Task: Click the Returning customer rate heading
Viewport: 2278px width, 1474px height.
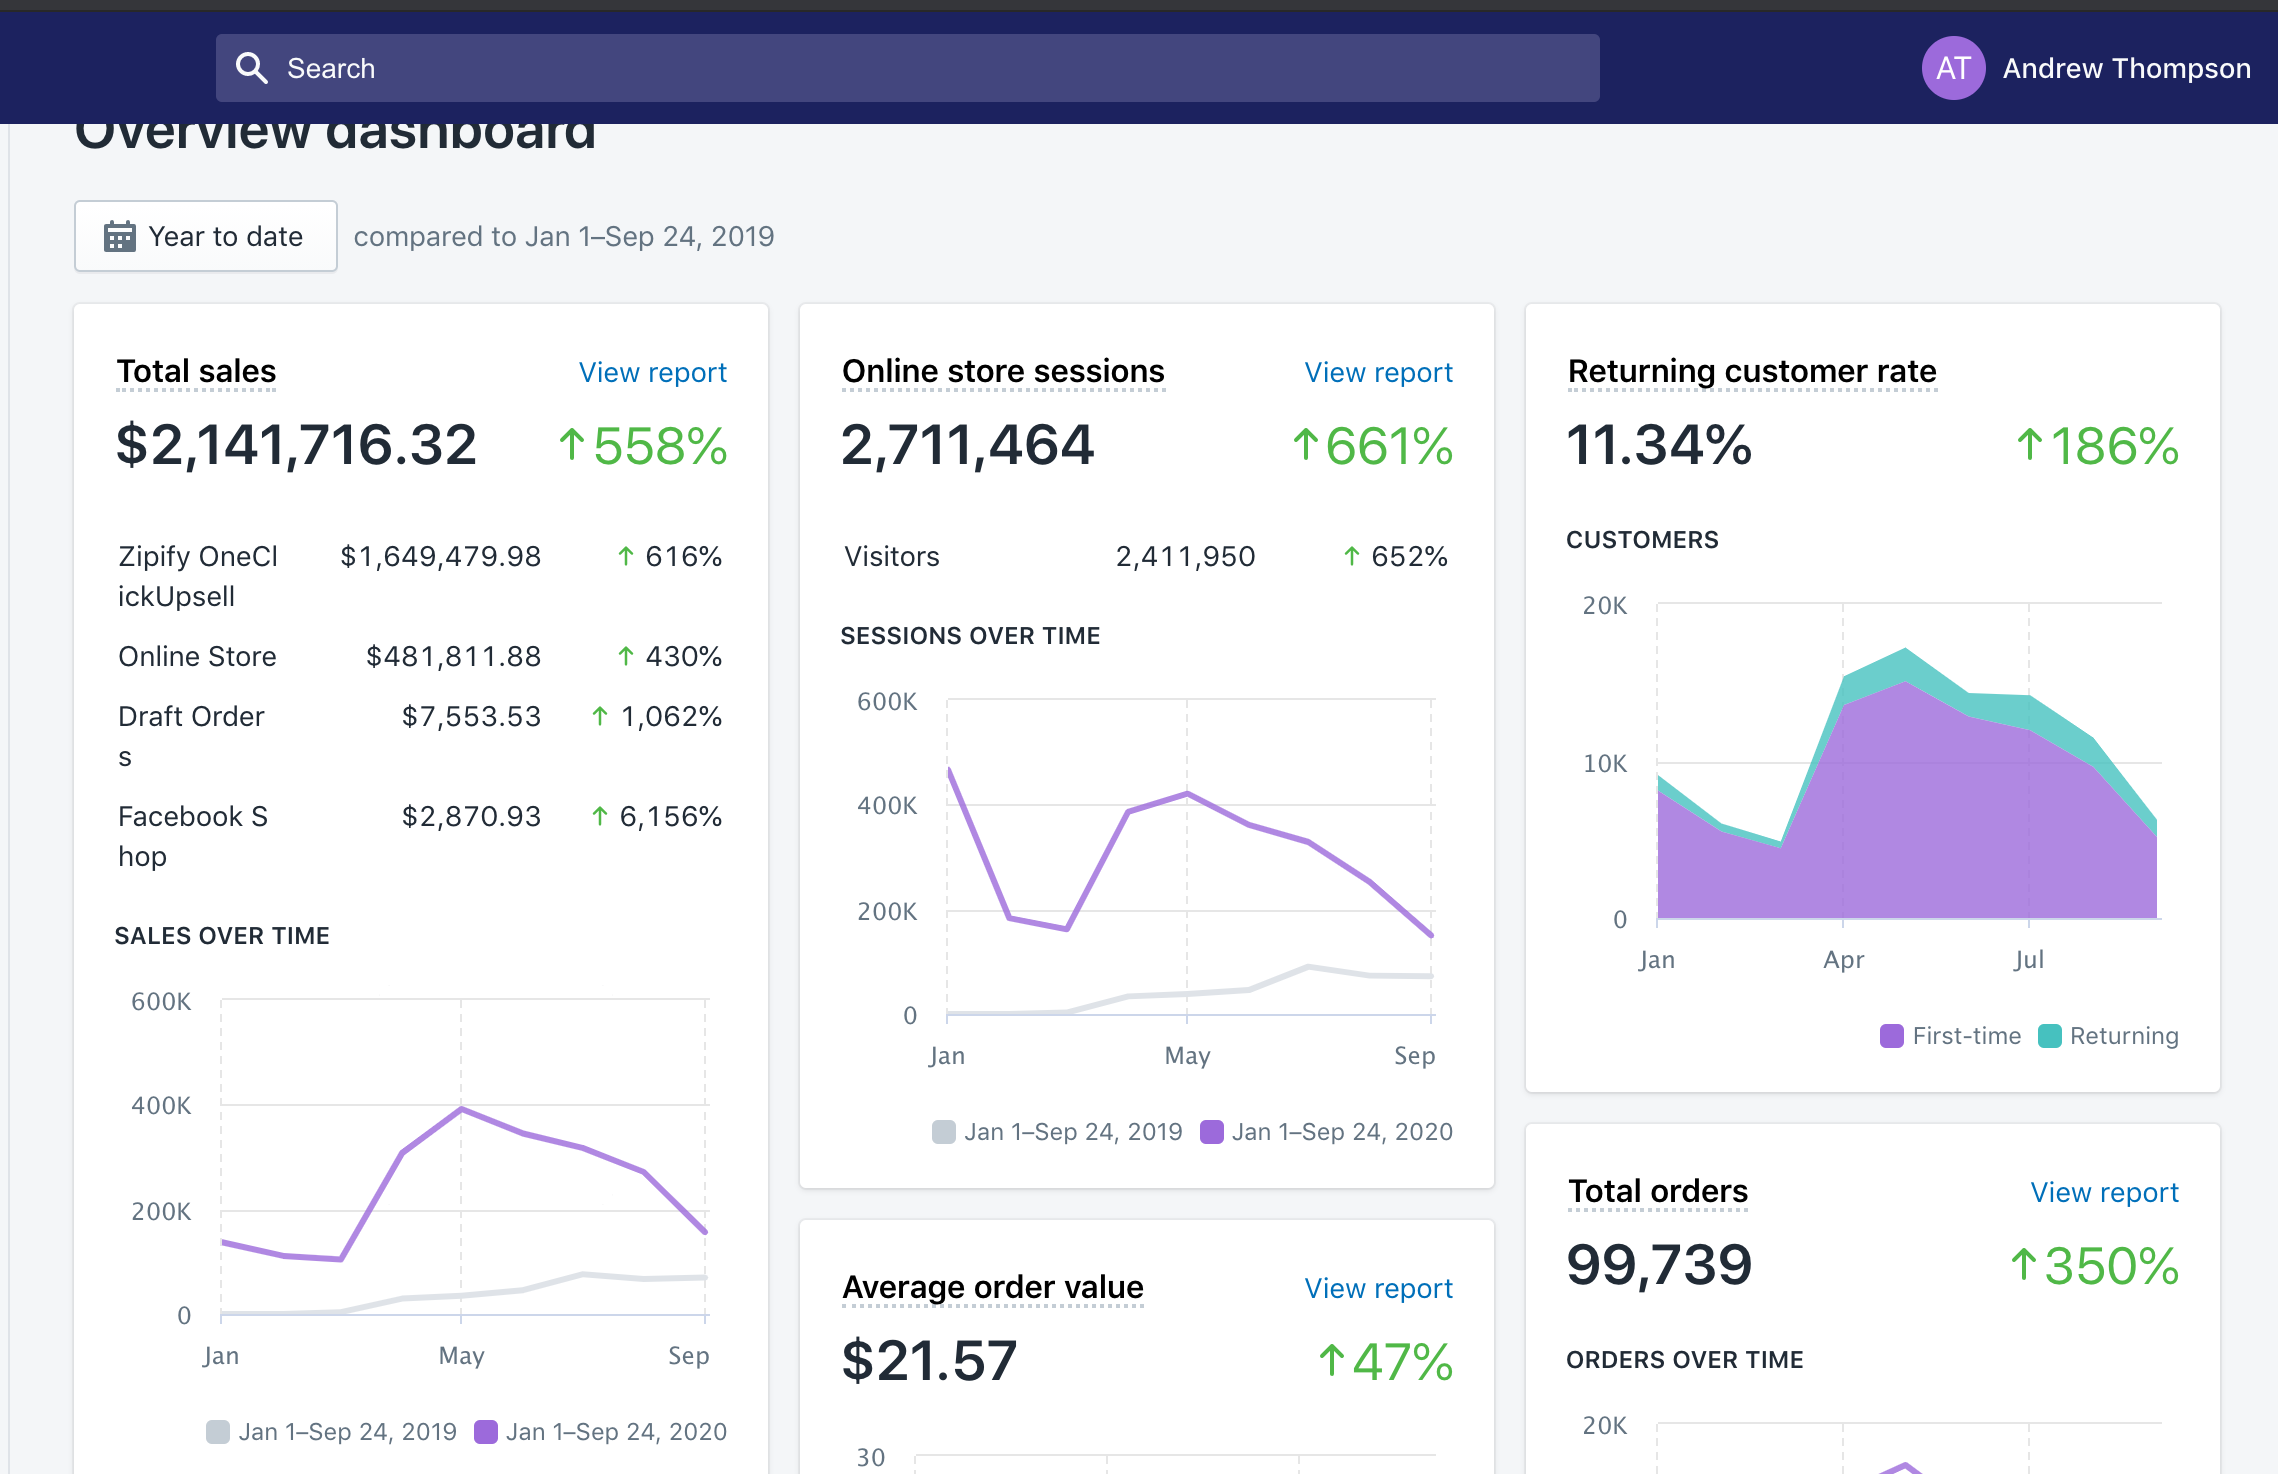Action: click(x=1751, y=371)
